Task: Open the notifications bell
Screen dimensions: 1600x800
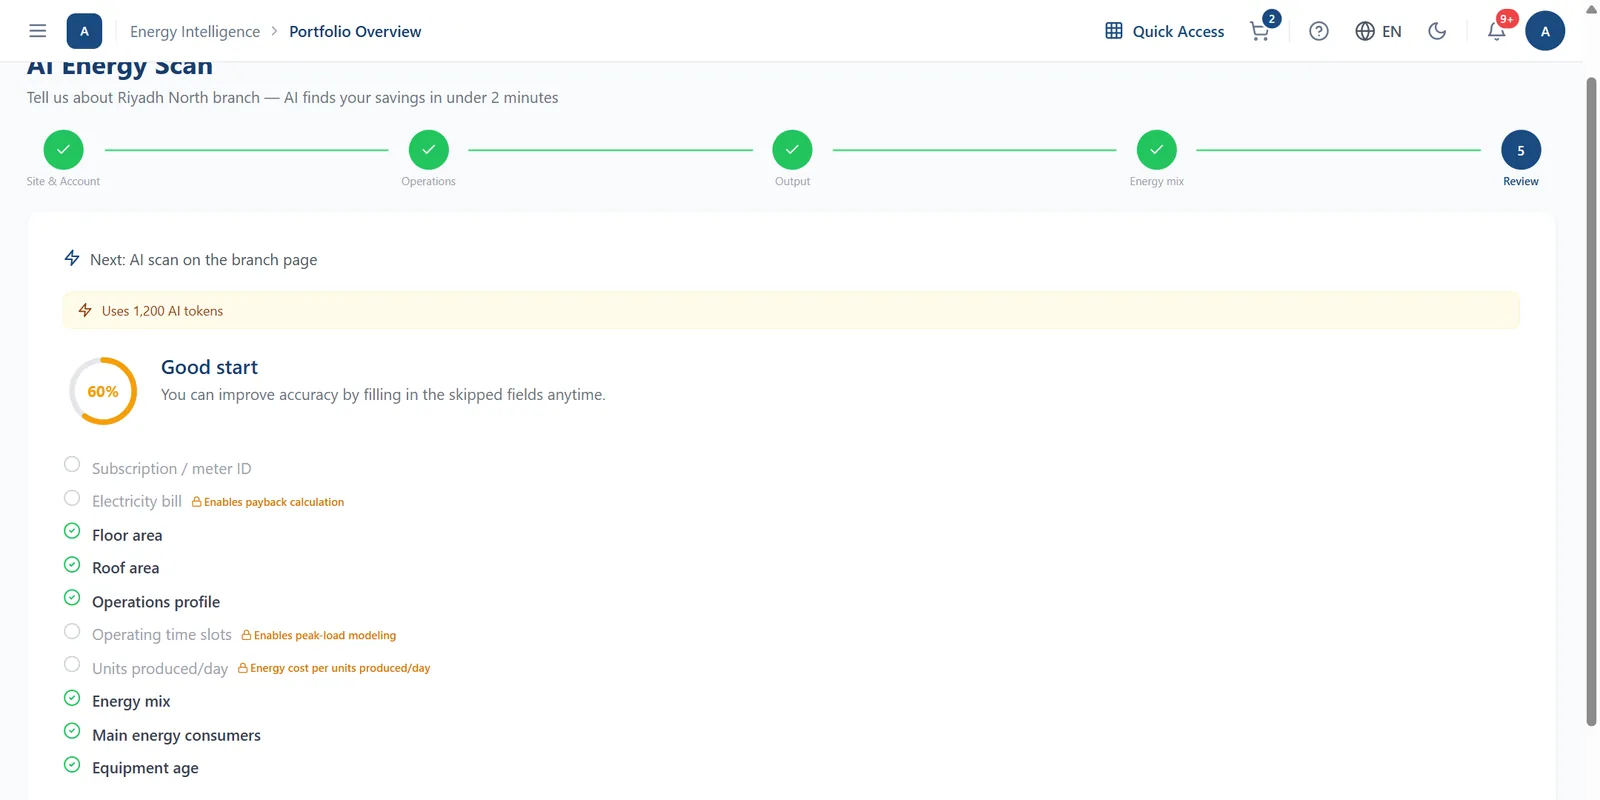Action: [x=1496, y=31]
